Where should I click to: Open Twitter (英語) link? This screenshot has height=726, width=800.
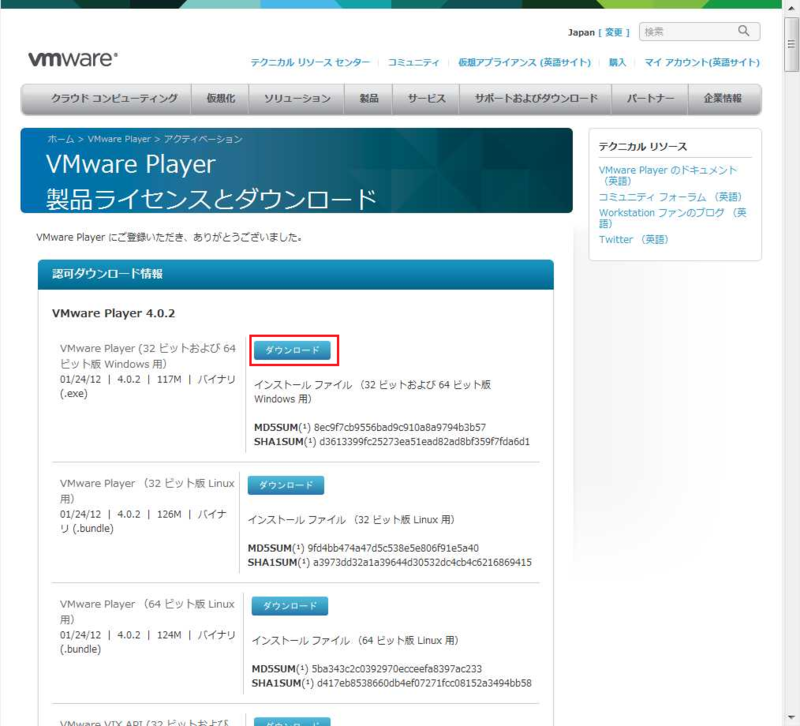click(633, 239)
